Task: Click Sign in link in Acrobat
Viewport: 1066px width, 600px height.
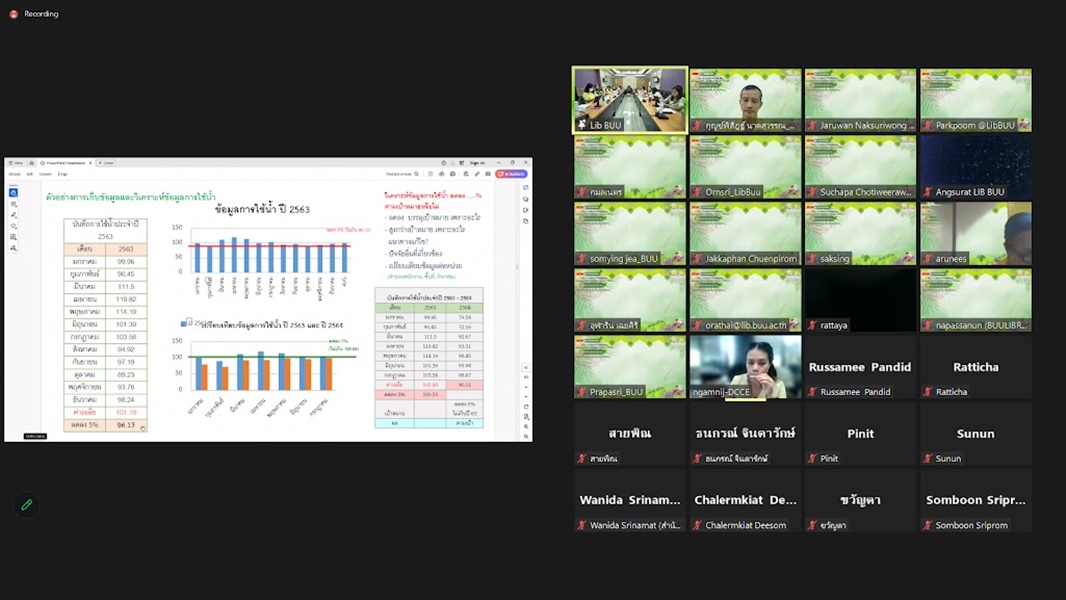Action: [x=477, y=163]
